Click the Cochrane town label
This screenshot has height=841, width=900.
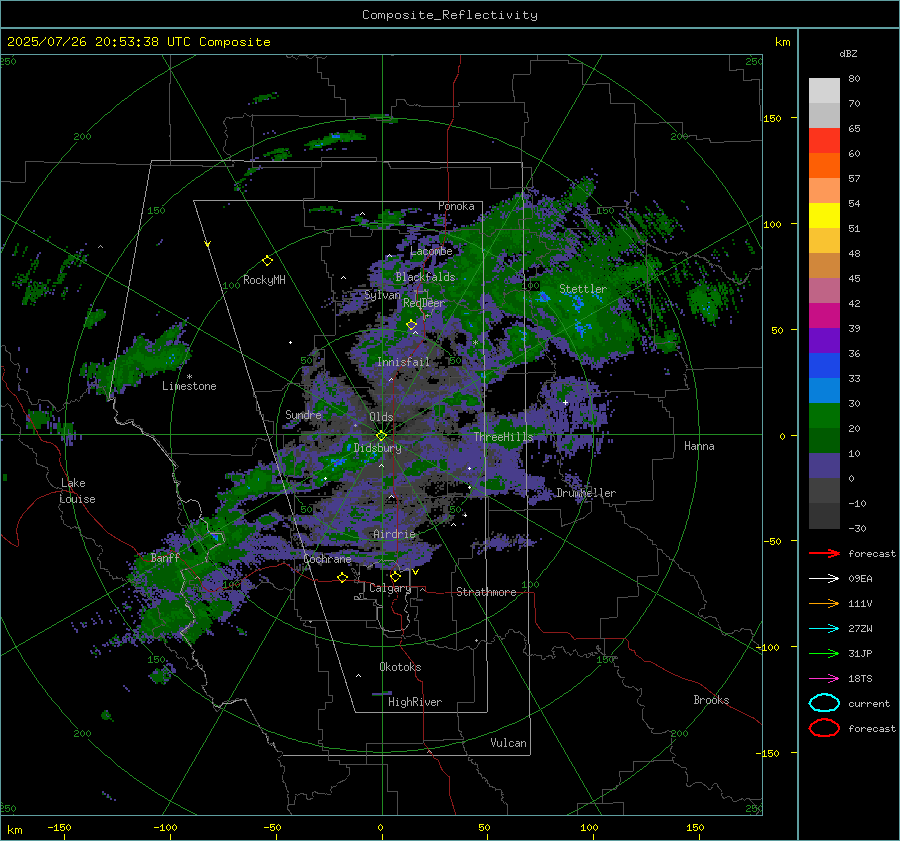point(327,559)
